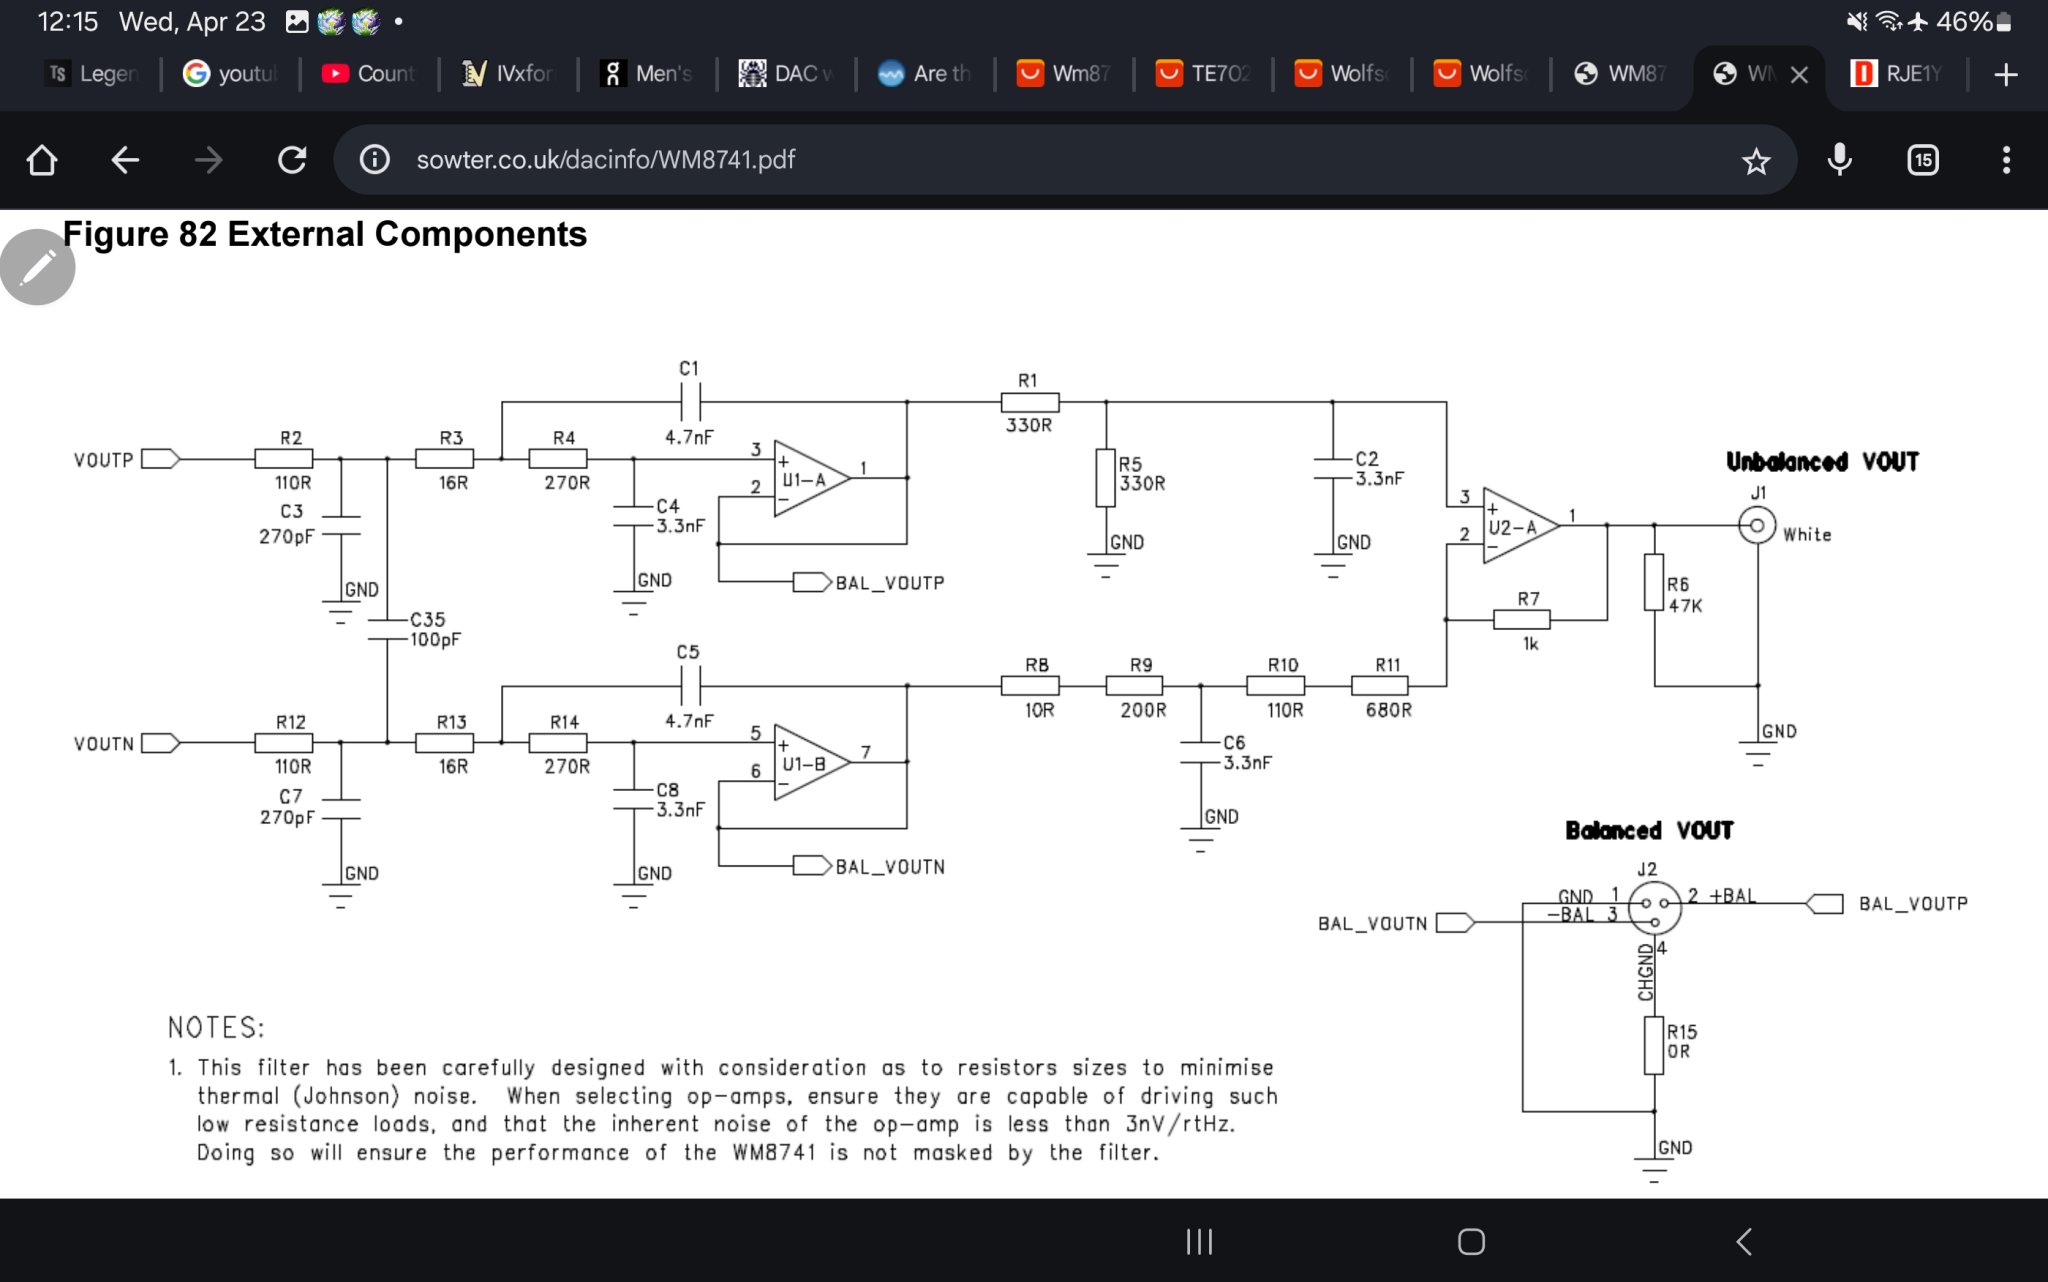Tap the forward navigation arrow
Screen dimensions: 2048x1282
point(208,160)
